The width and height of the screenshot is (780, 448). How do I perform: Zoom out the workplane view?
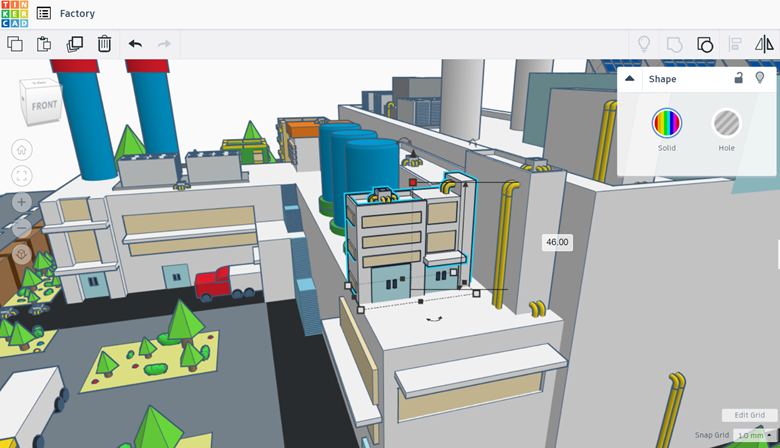tap(21, 228)
